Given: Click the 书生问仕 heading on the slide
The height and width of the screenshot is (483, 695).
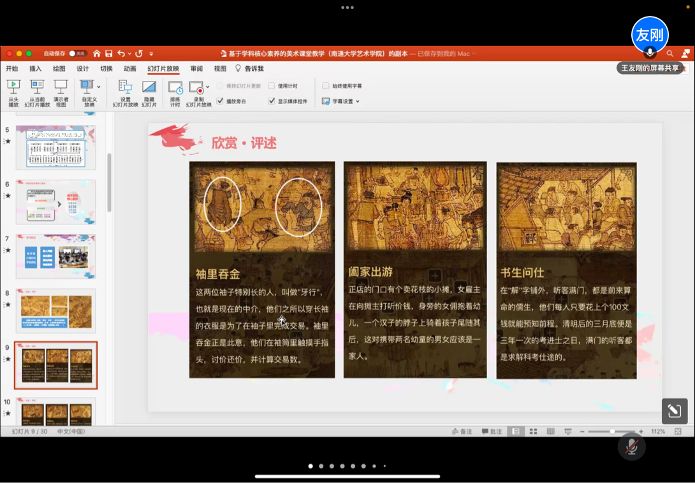Looking at the screenshot, I should [x=522, y=273].
